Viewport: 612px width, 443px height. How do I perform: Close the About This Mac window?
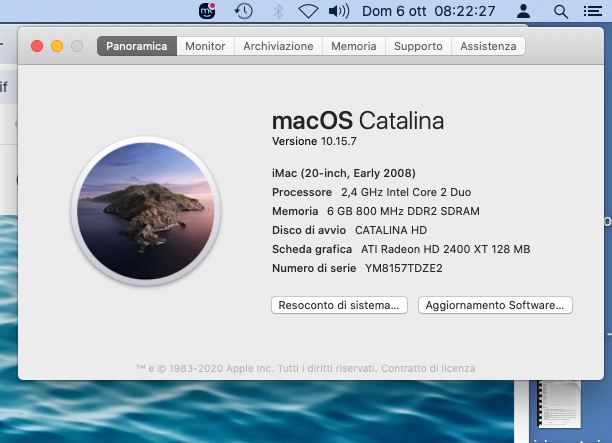point(37,46)
